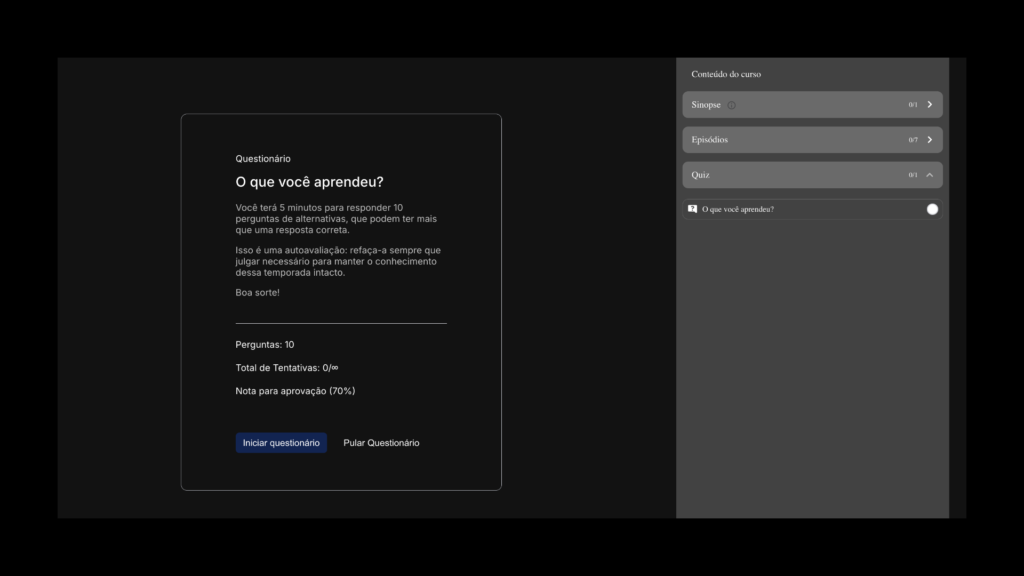Click the info icon next to Sinopse
1024x576 pixels.
coord(731,105)
